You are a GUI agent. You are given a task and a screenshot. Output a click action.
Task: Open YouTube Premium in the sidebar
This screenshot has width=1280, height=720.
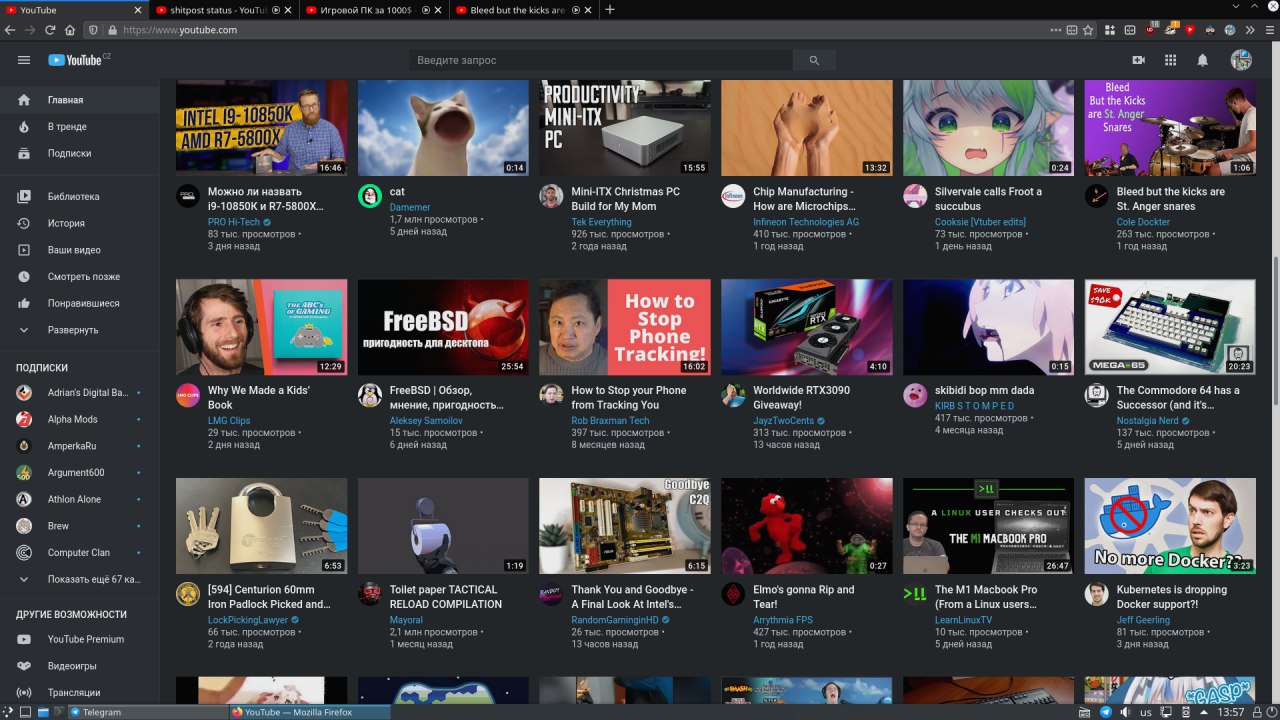(80, 639)
